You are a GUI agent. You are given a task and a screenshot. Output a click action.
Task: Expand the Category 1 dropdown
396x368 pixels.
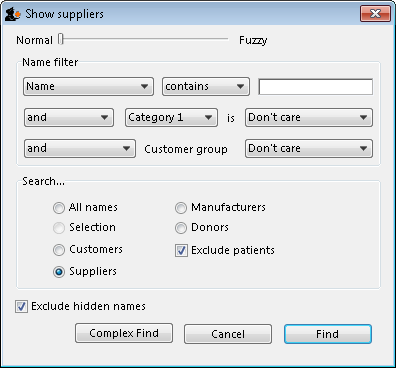point(171,117)
